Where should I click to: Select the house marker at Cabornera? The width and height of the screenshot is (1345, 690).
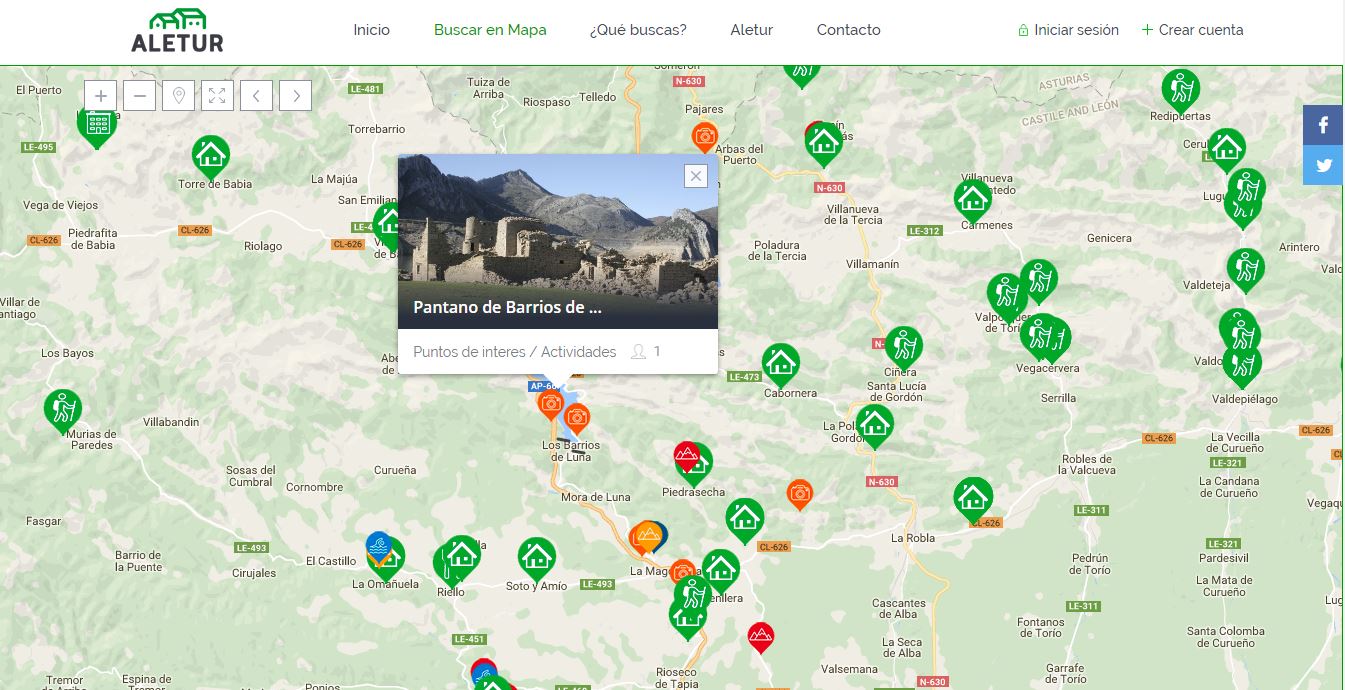pyautogui.click(x=780, y=364)
